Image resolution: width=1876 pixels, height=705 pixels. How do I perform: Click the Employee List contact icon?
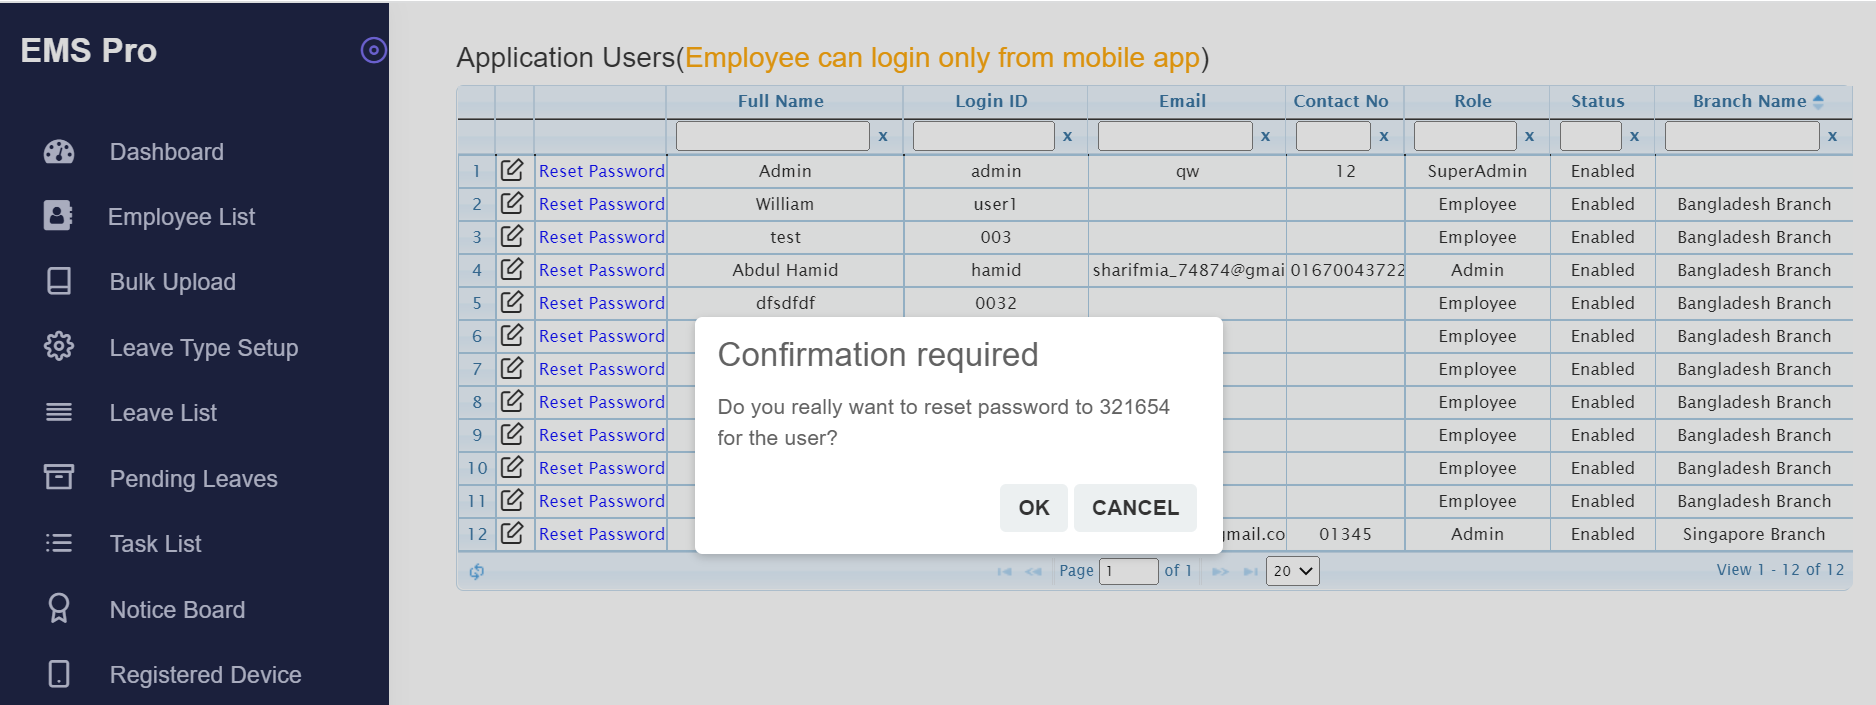[x=58, y=216]
